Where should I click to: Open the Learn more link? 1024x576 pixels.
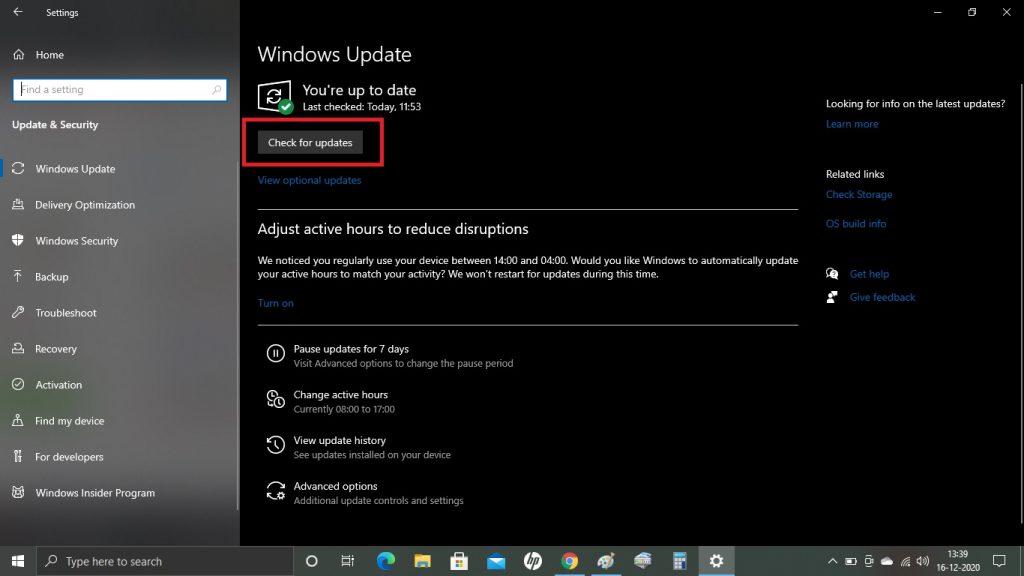[x=852, y=124]
